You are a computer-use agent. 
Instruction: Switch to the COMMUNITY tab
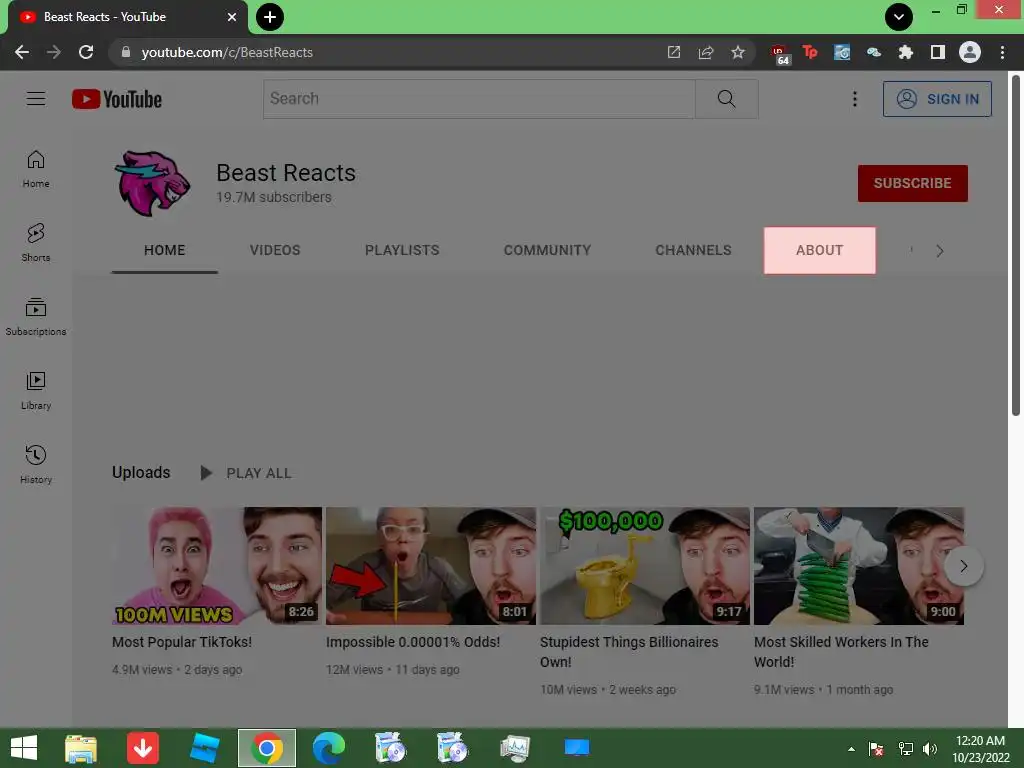(547, 250)
